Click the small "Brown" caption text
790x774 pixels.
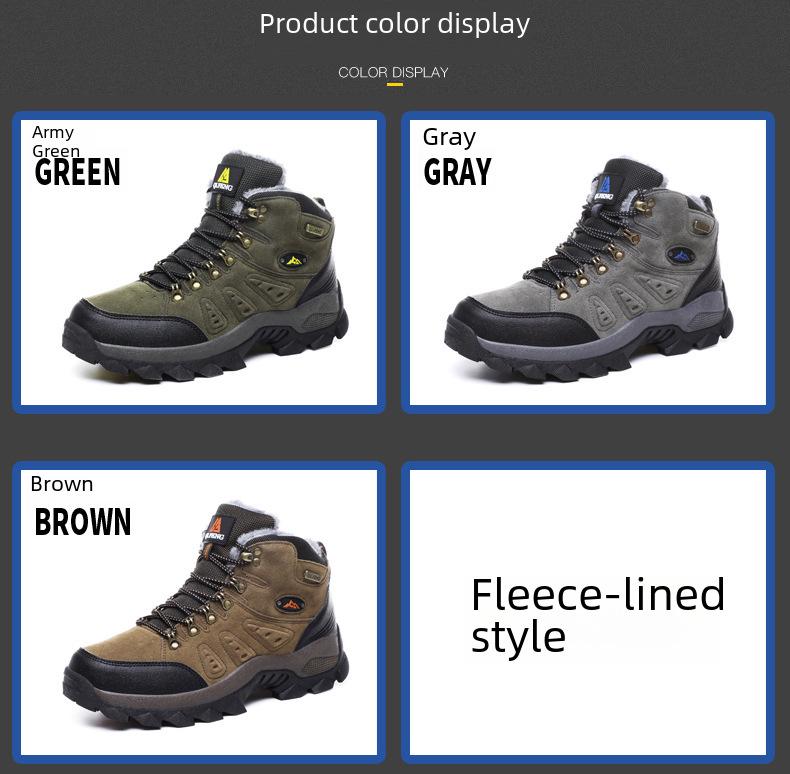[62, 484]
